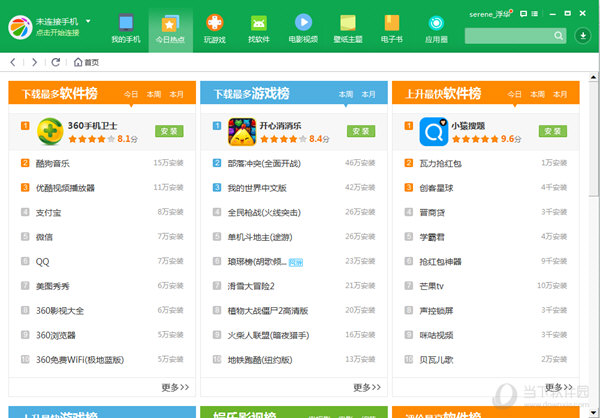Click the 开心消消乐 game icon

242,132
